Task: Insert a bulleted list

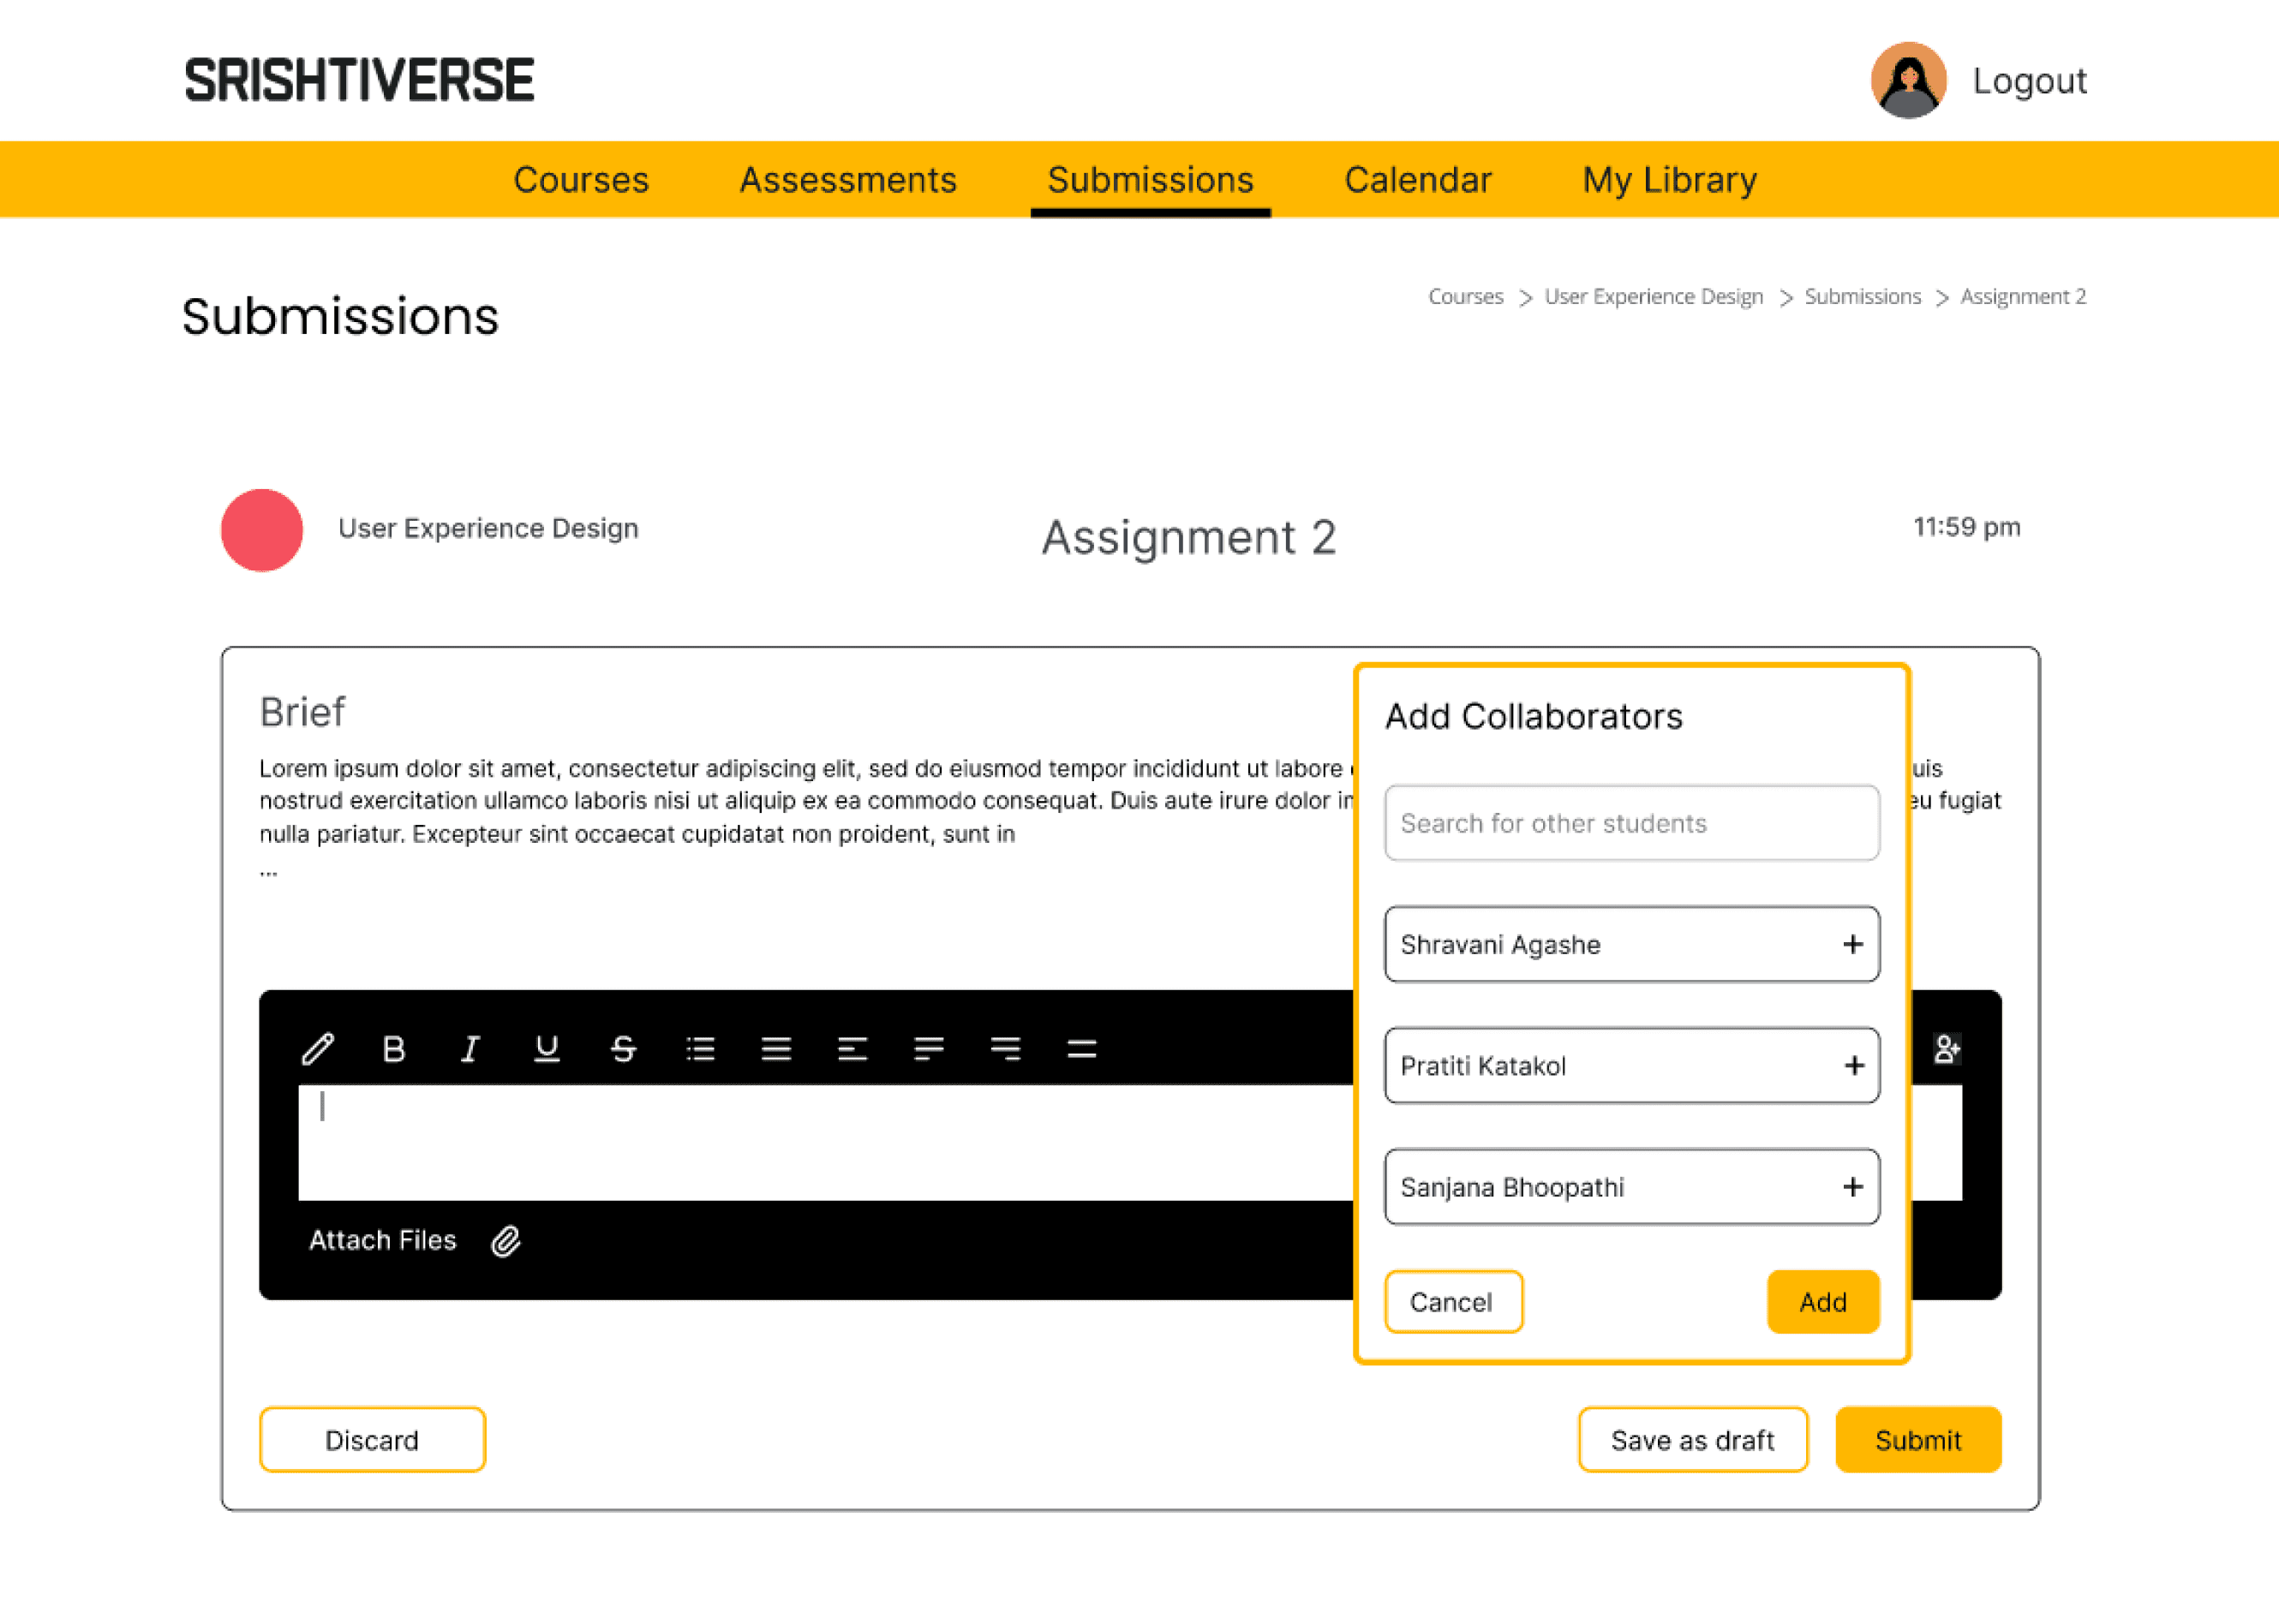Action: [x=700, y=1049]
